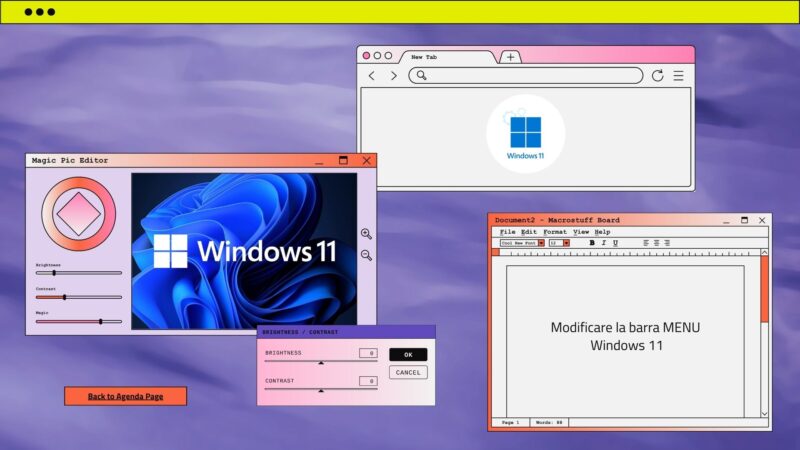Center align text in Macrostuff Board
Viewport: 800px width, 450px height.
click(657, 243)
